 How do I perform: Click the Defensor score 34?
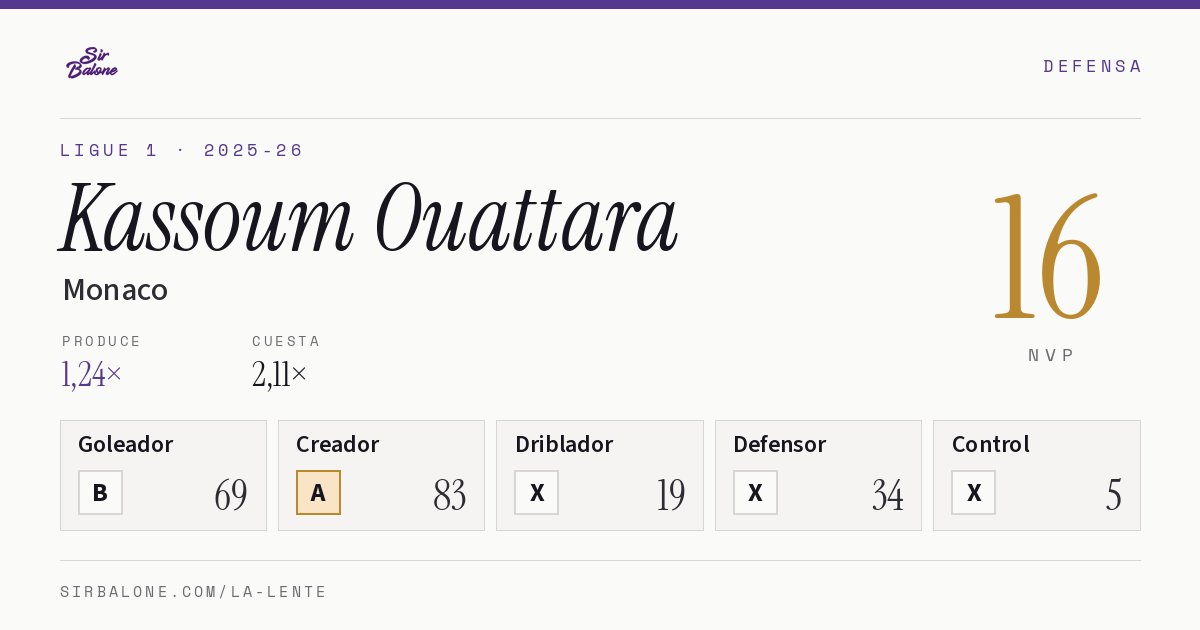[x=888, y=495]
